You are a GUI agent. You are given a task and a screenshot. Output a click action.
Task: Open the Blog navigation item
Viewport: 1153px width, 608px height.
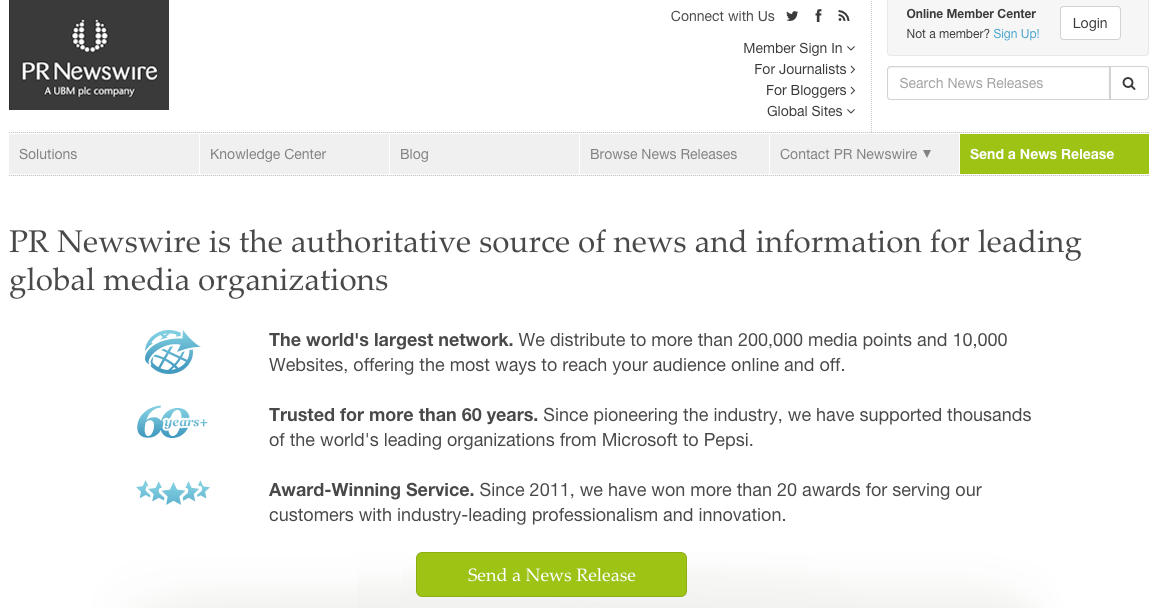[414, 154]
